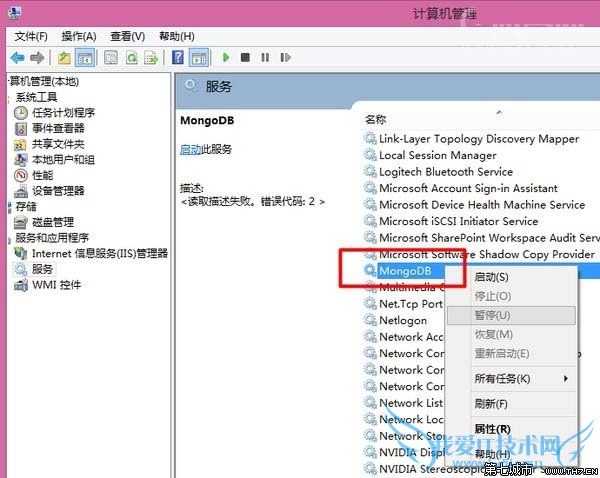Click the 启动 link to start MongoDB
600x478 pixels.
[191, 149]
